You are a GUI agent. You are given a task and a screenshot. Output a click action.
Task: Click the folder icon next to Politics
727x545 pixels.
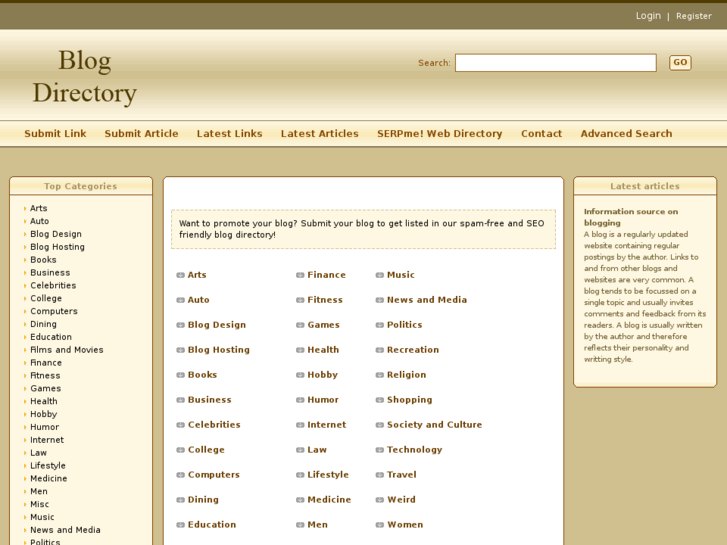(x=380, y=325)
